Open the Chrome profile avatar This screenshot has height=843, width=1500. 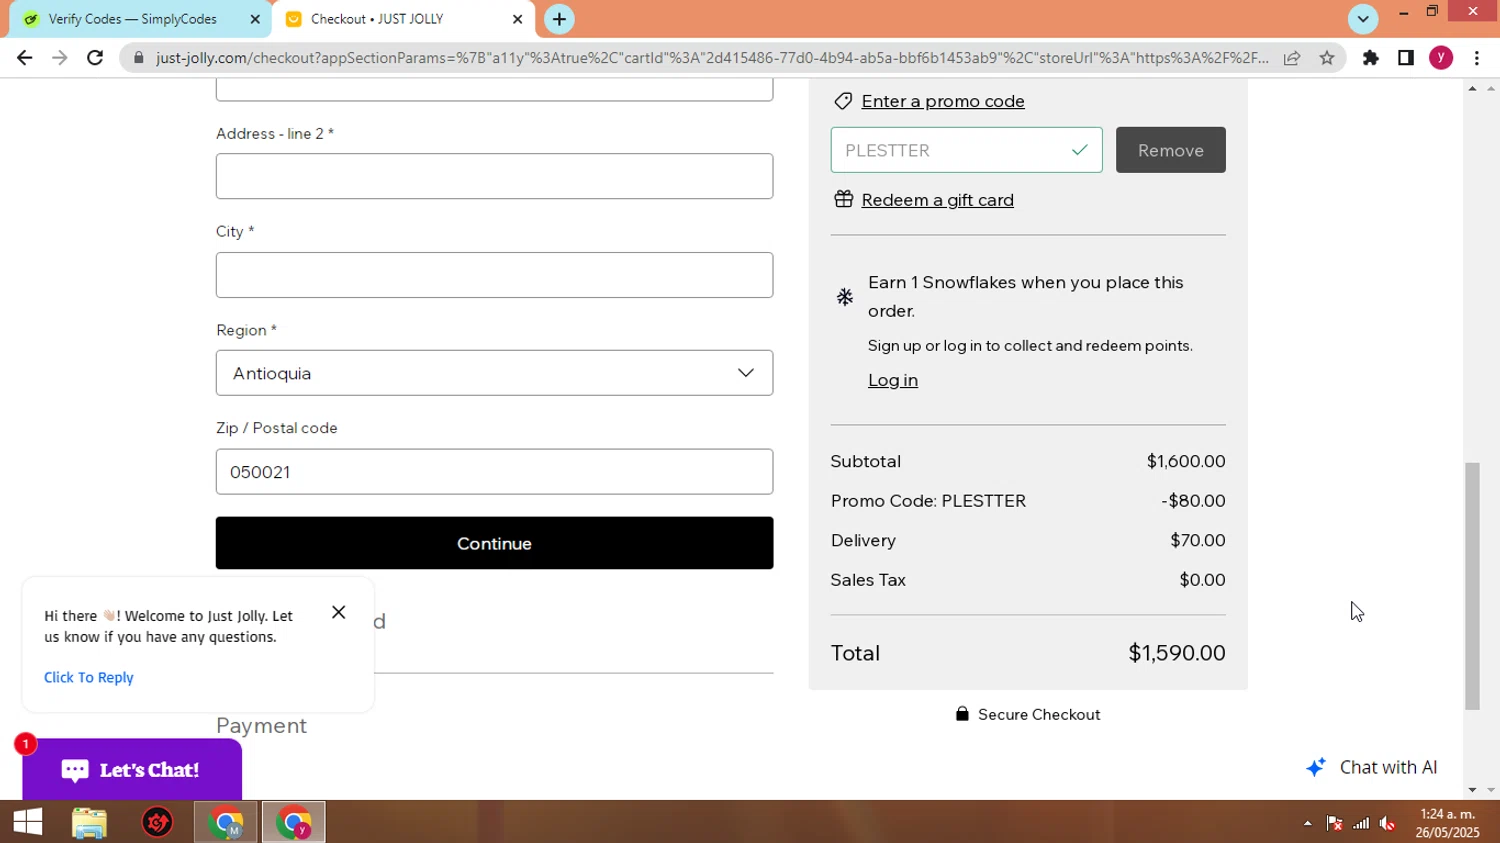coord(1441,58)
